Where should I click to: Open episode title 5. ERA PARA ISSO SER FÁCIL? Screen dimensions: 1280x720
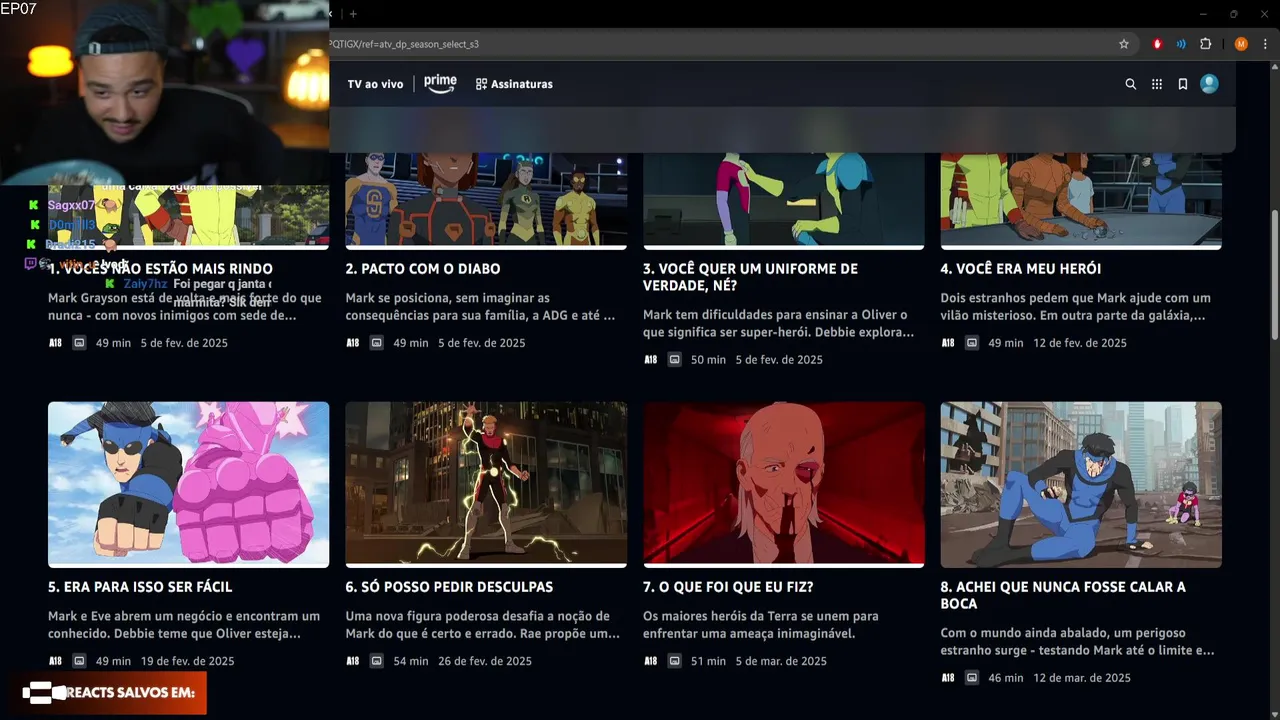tap(140, 587)
